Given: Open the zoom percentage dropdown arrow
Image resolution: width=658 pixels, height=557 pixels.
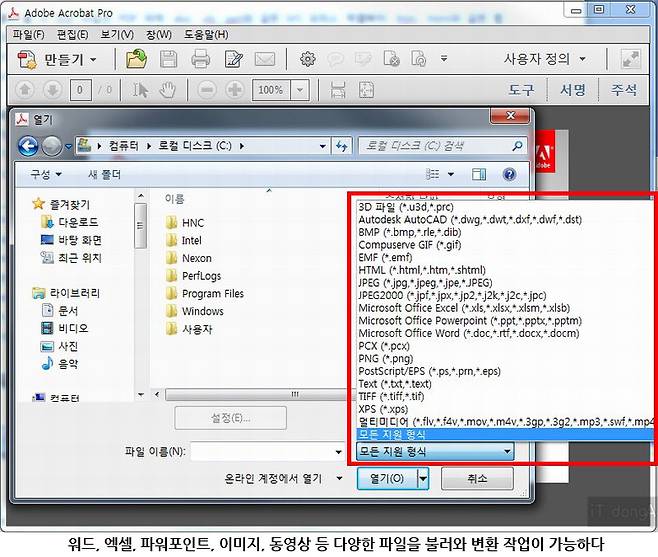Looking at the screenshot, I should click(x=300, y=90).
